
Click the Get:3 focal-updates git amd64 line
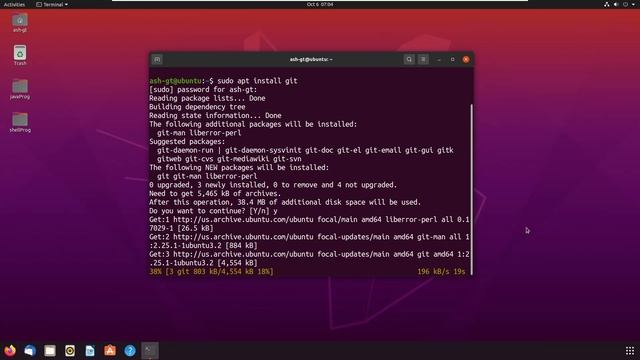coord(309,258)
